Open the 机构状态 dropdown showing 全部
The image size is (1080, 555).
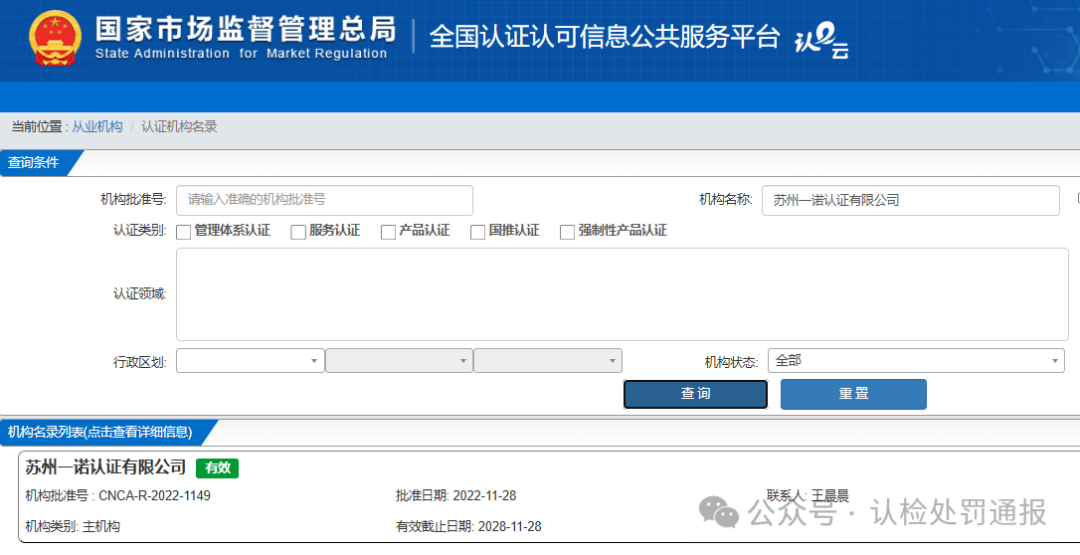pos(916,361)
